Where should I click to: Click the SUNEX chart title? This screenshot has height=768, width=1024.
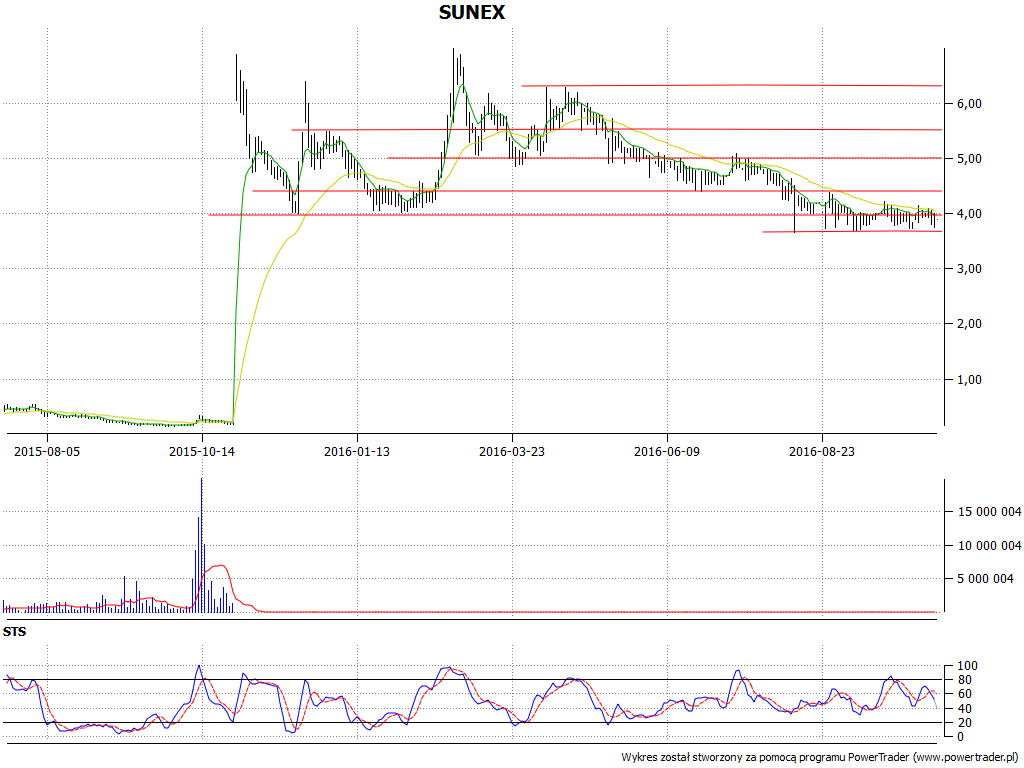pyautogui.click(x=472, y=12)
